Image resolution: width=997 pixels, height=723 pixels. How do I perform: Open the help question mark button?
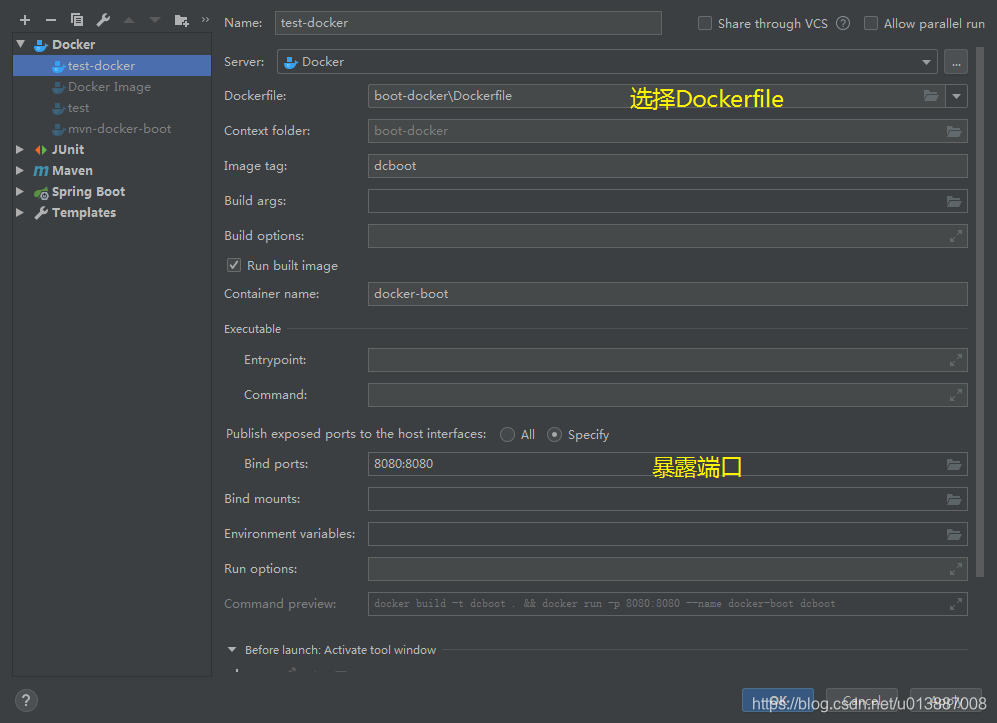[25, 701]
